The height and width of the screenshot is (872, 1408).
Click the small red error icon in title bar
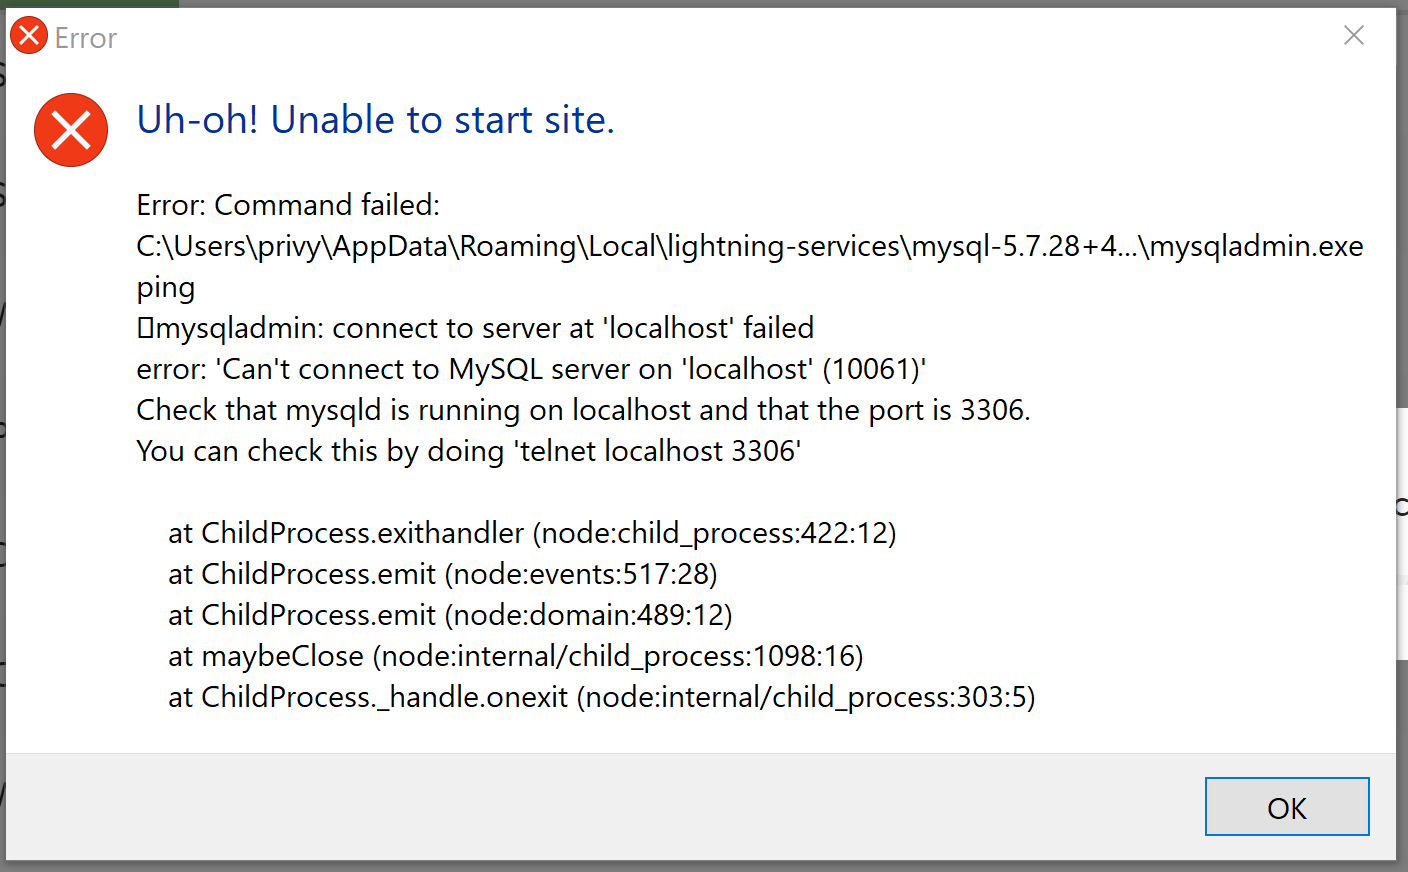pyautogui.click(x=29, y=36)
